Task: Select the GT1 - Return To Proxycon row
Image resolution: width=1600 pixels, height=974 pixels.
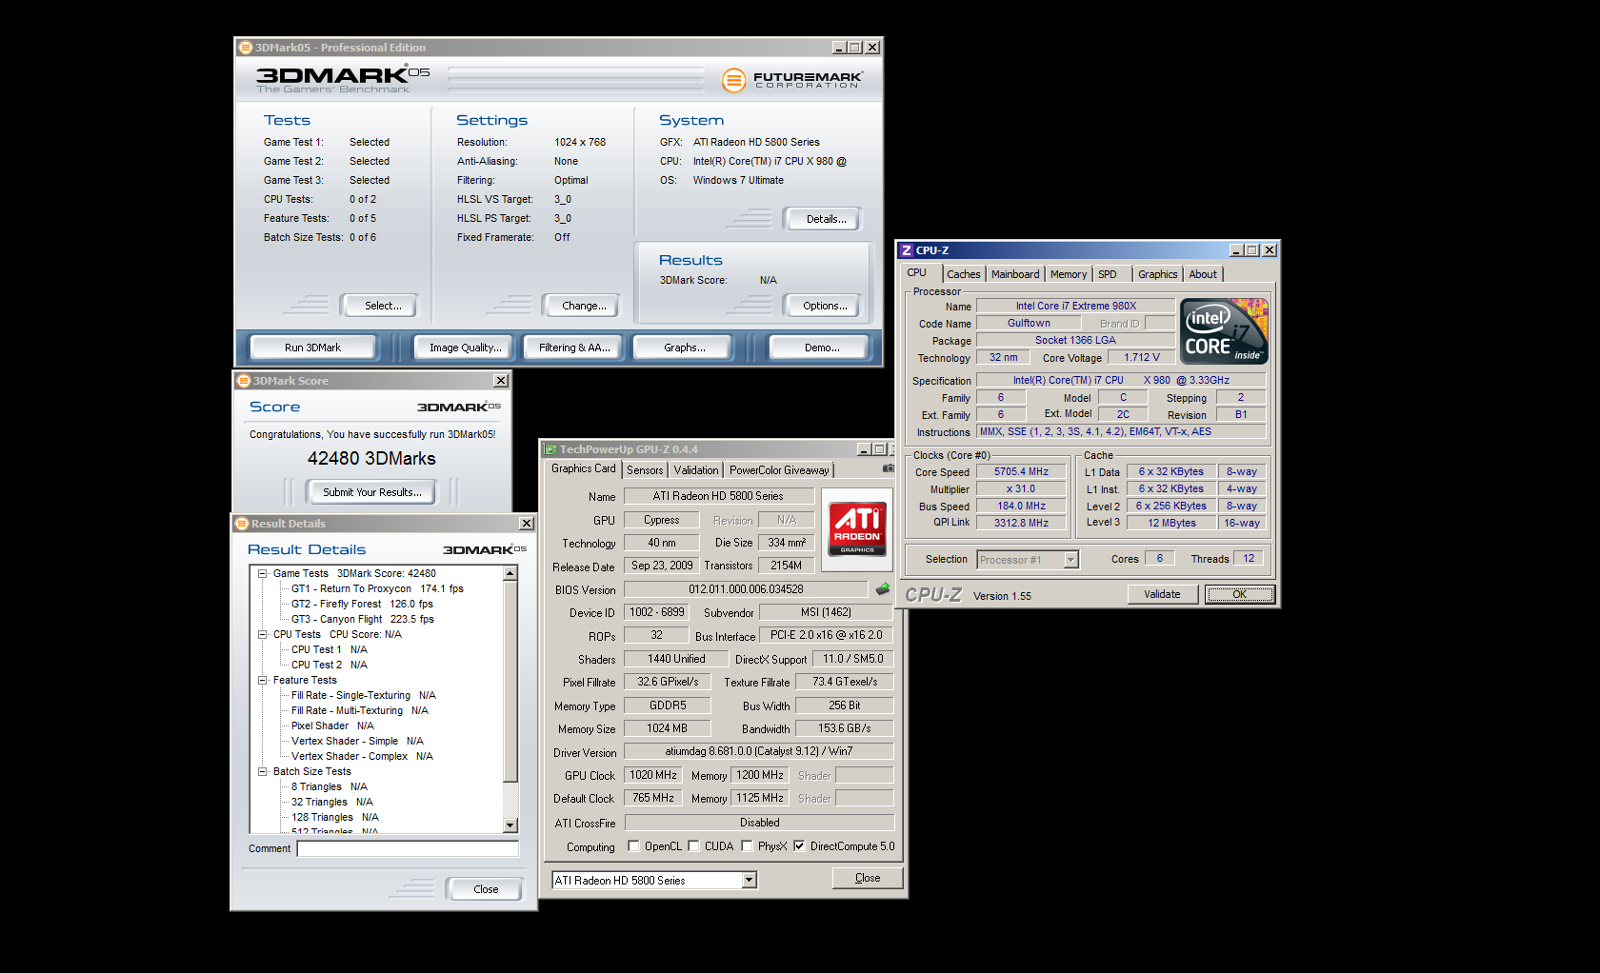Action: tap(377, 589)
